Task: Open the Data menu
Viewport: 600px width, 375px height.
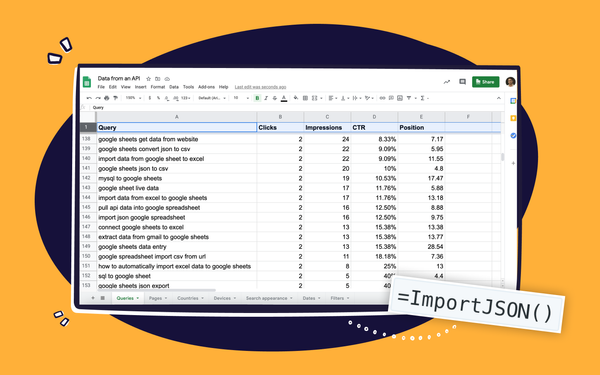Action: pos(174,87)
